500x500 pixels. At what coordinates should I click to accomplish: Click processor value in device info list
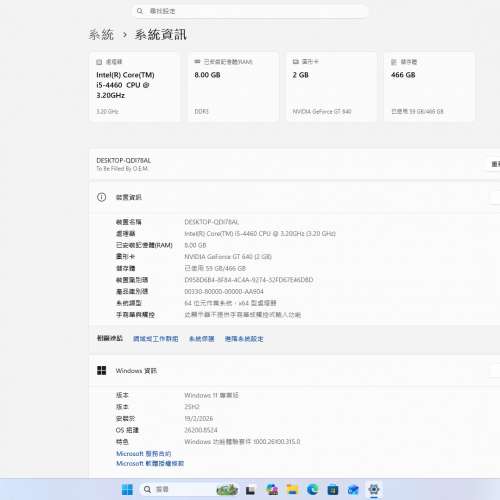pos(260,233)
